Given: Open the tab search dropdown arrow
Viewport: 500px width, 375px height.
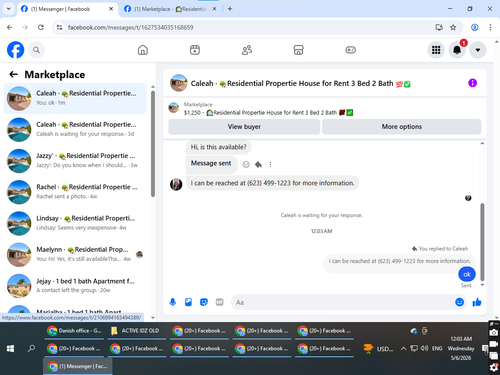Looking at the screenshot, I should click(9, 9).
